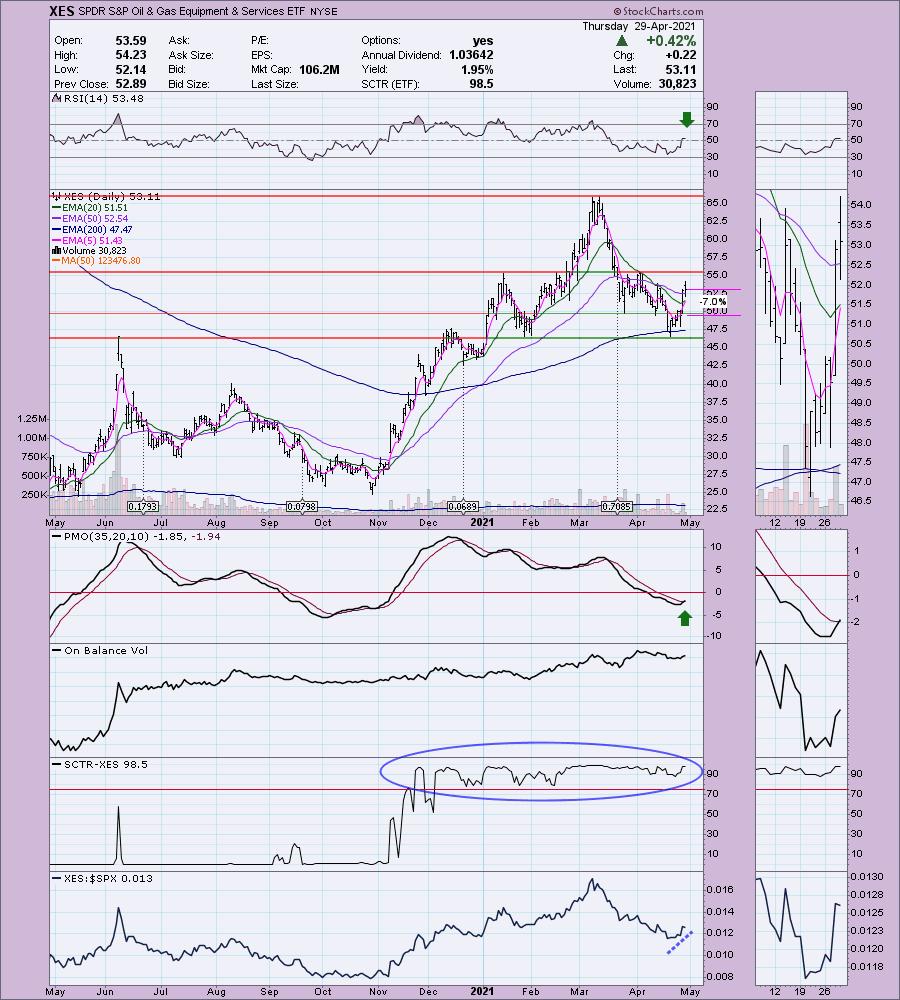This screenshot has height=1000, width=900.
Task: Click the '-7.0%' label on the price chart
Action: point(712,302)
